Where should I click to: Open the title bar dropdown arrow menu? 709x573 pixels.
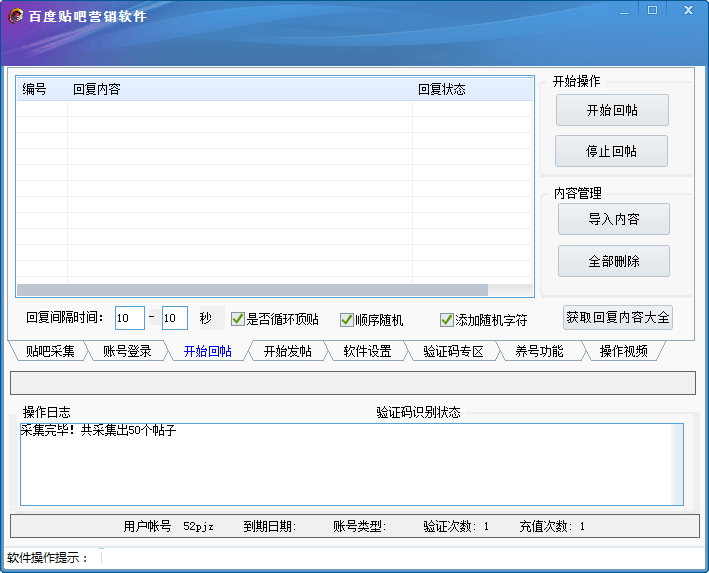(x=625, y=11)
